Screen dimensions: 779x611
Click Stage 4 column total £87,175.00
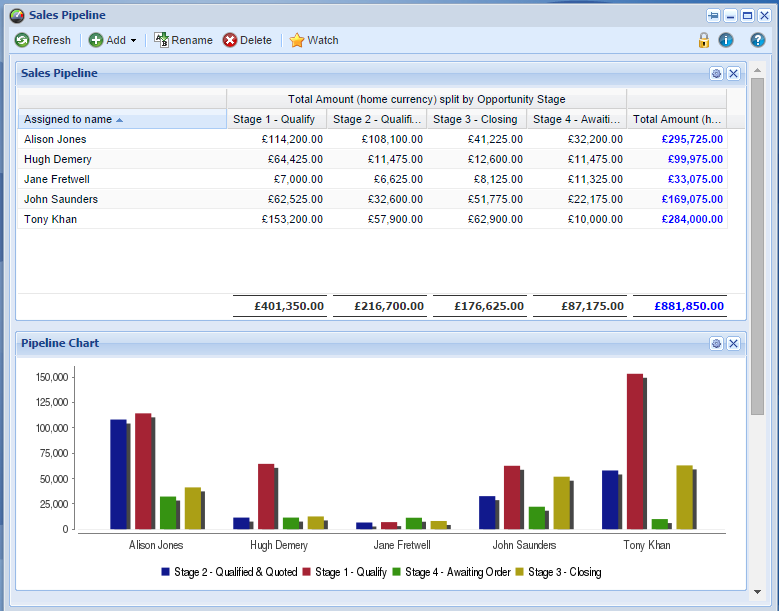[x=592, y=306]
